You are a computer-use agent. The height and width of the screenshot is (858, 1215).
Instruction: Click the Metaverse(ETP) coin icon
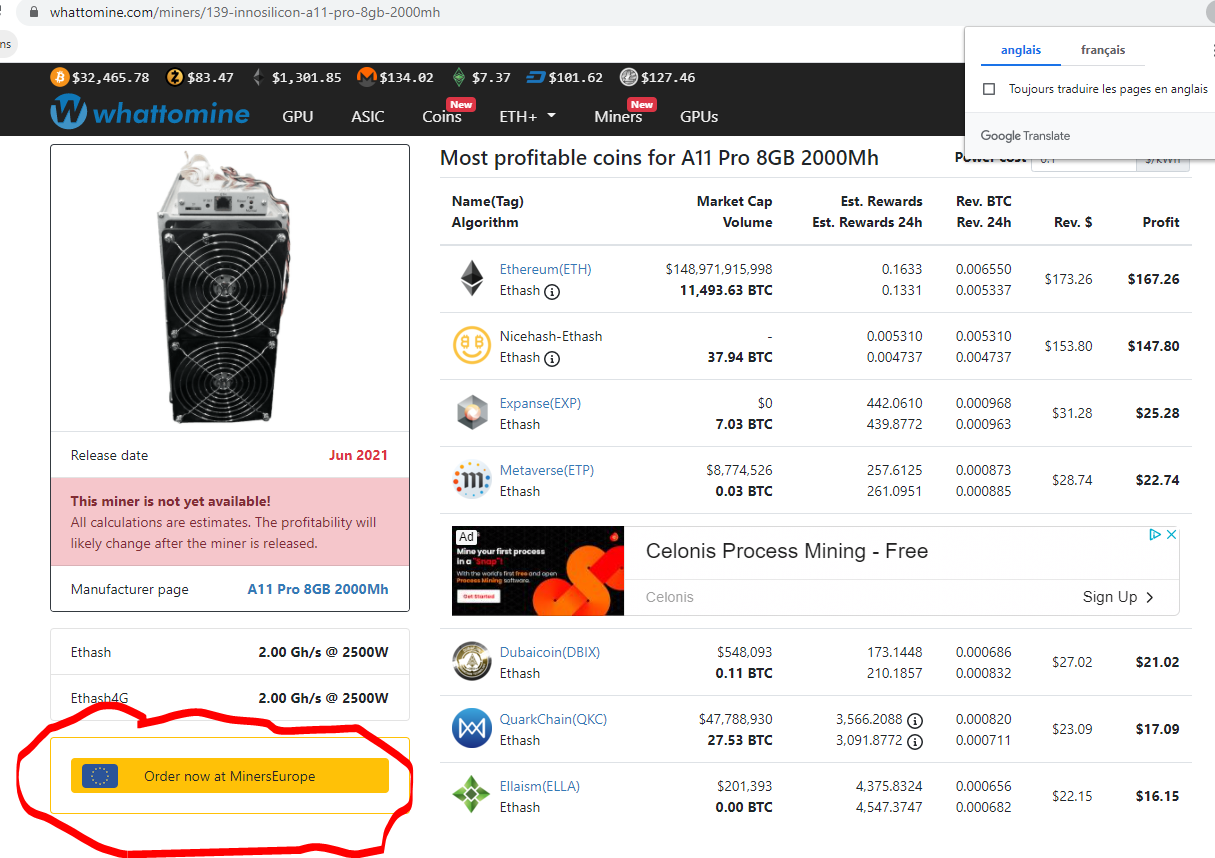(471, 479)
